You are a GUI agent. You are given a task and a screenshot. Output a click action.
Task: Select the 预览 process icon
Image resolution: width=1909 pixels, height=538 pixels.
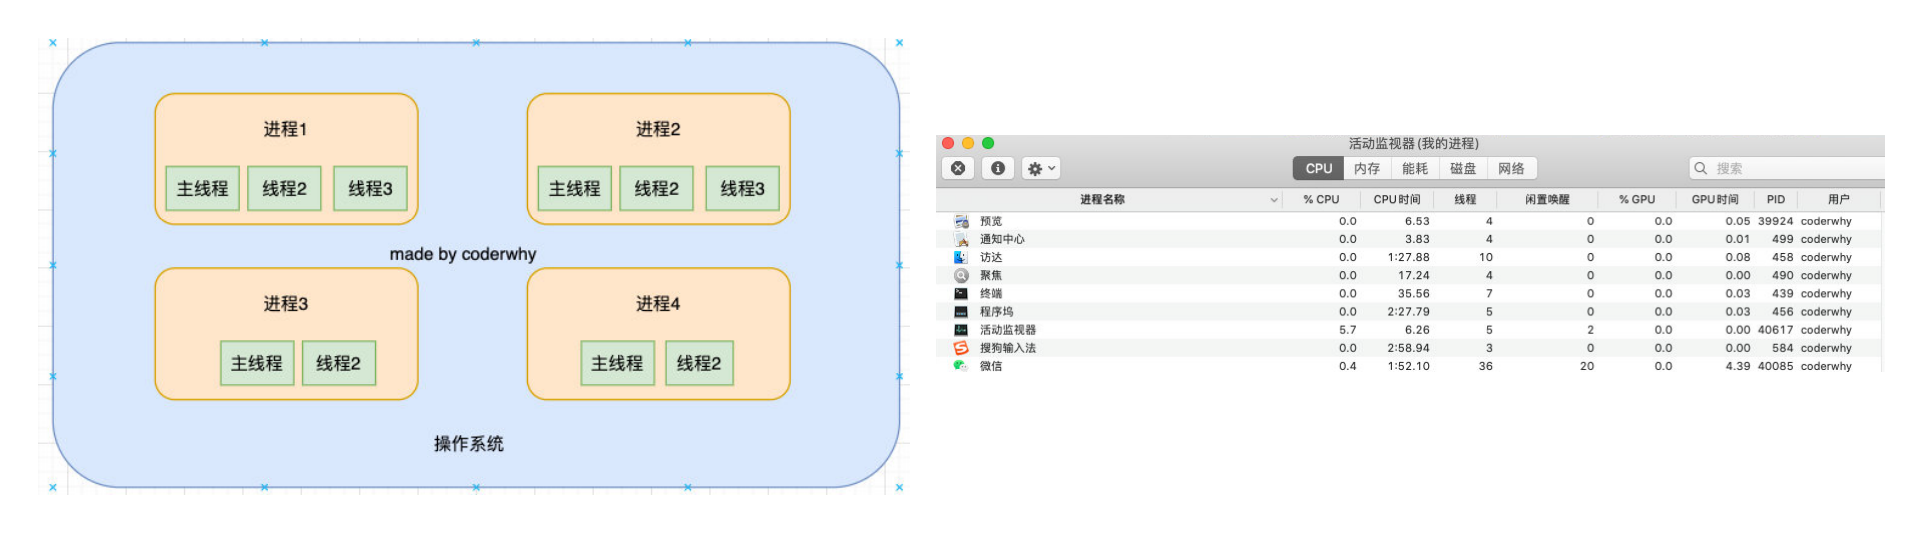[961, 221]
